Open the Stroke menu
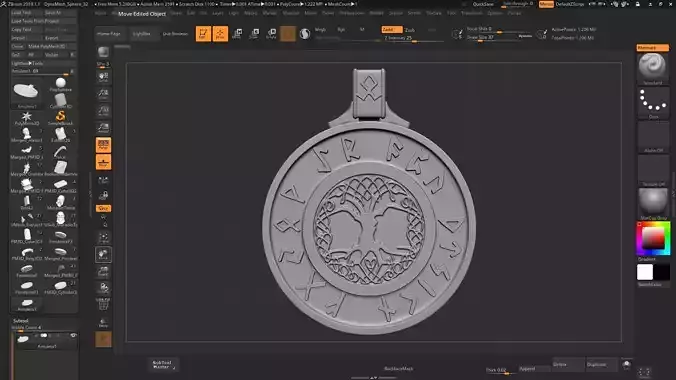Screen dimensions: 676x380 pyautogui.click(x=414, y=13)
